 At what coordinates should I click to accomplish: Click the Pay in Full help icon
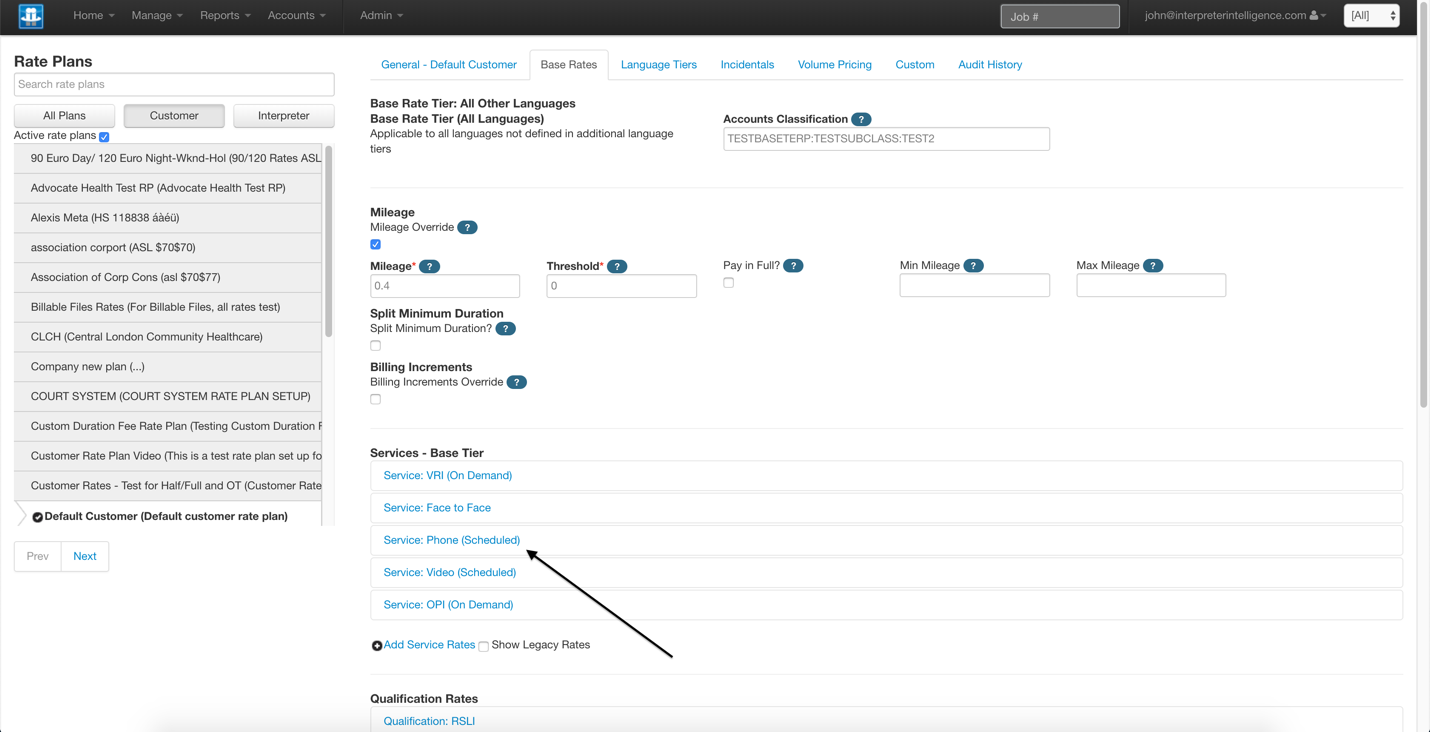793,265
